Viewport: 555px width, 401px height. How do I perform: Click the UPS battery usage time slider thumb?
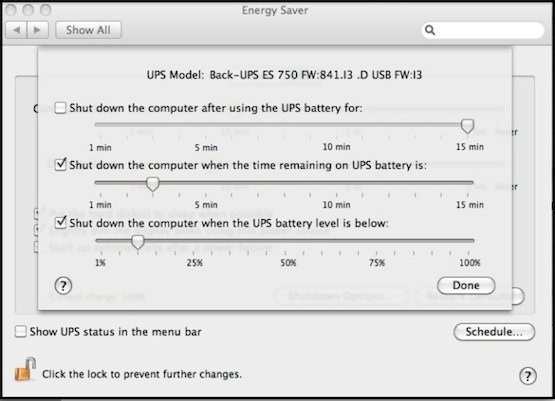tap(467, 126)
